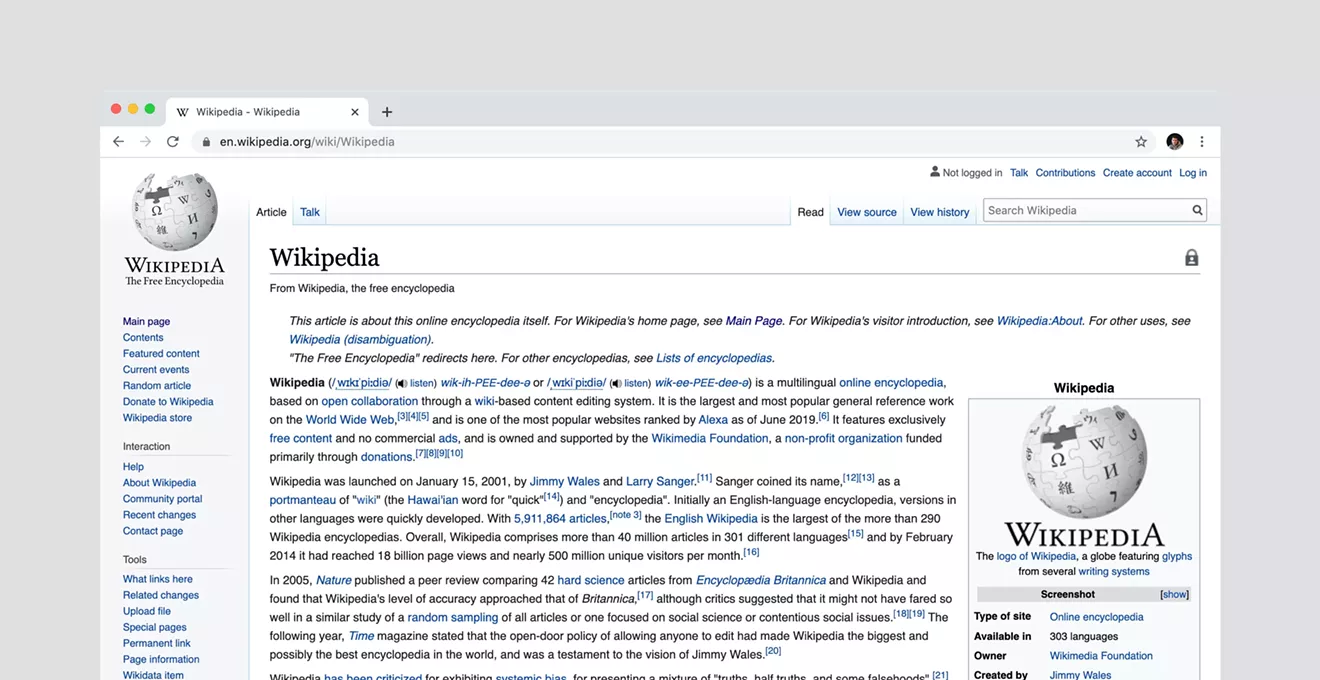
Task: Follow the Wikipedia (disambiguation) link
Action: pos(360,340)
